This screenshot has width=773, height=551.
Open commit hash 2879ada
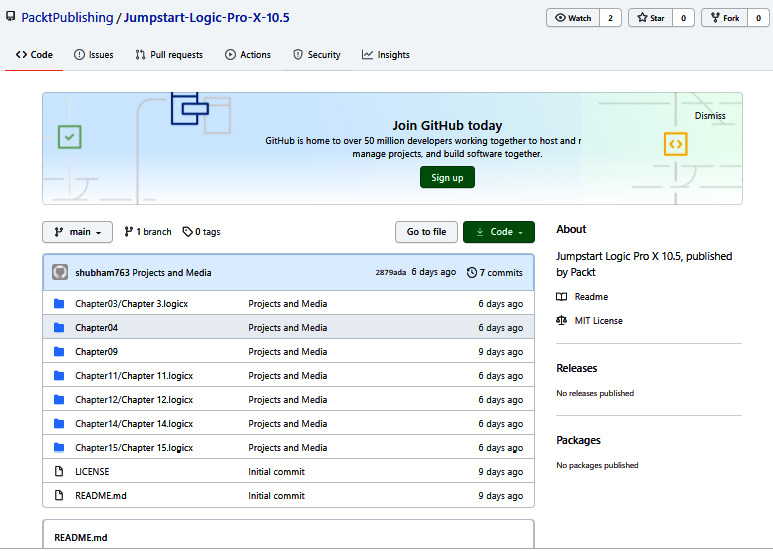coord(390,273)
